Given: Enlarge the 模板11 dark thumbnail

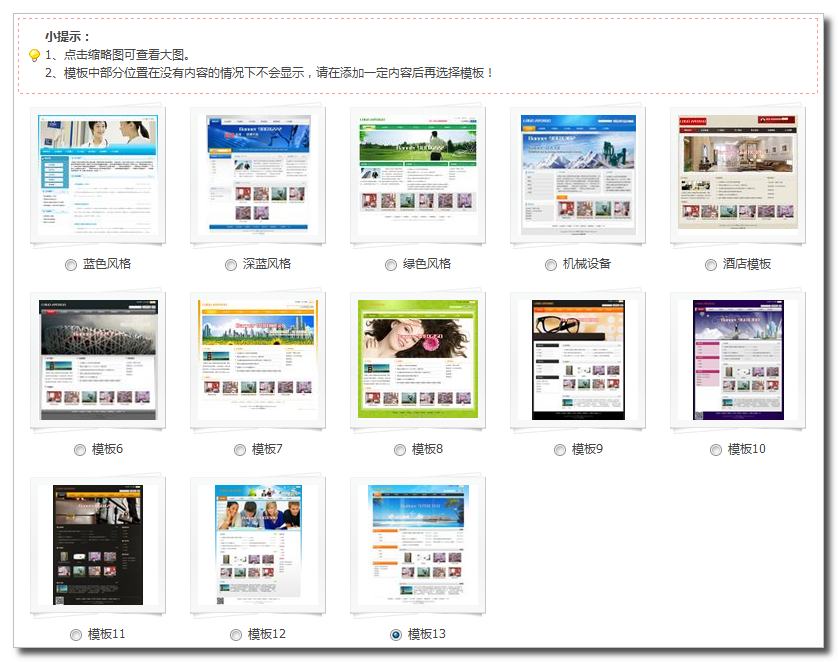Looking at the screenshot, I should [x=98, y=545].
